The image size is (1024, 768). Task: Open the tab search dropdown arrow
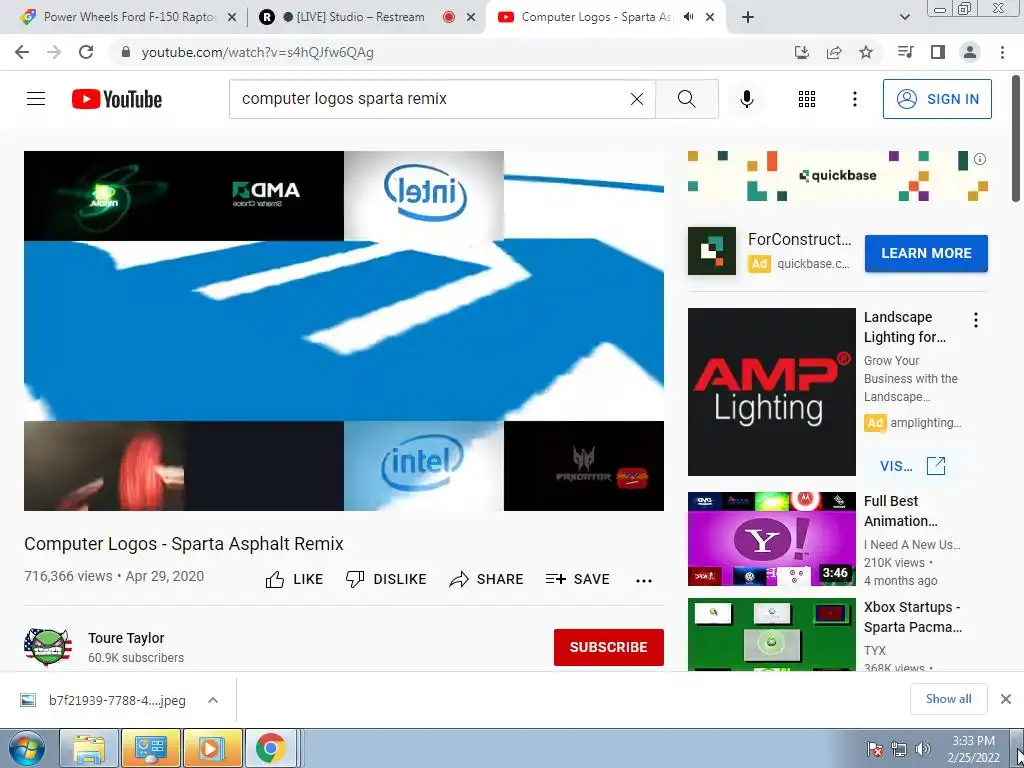click(x=904, y=18)
